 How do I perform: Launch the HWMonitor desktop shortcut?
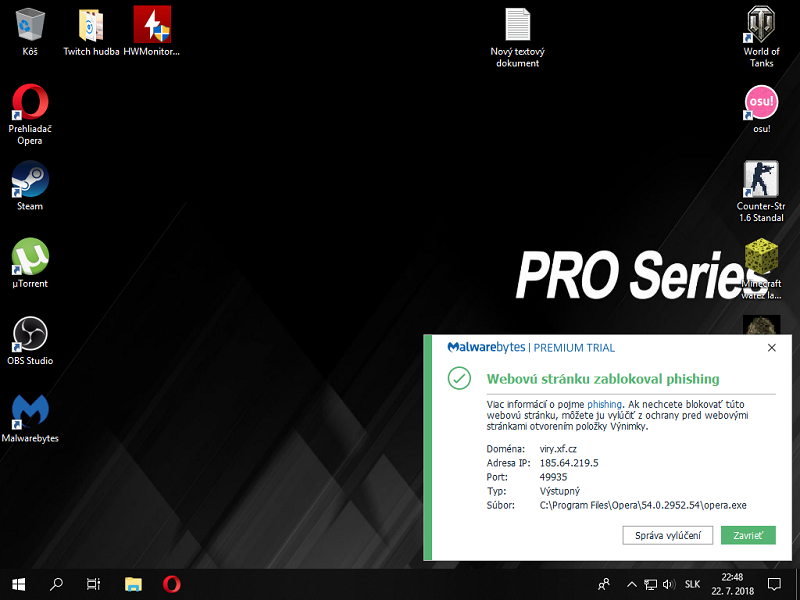152,31
